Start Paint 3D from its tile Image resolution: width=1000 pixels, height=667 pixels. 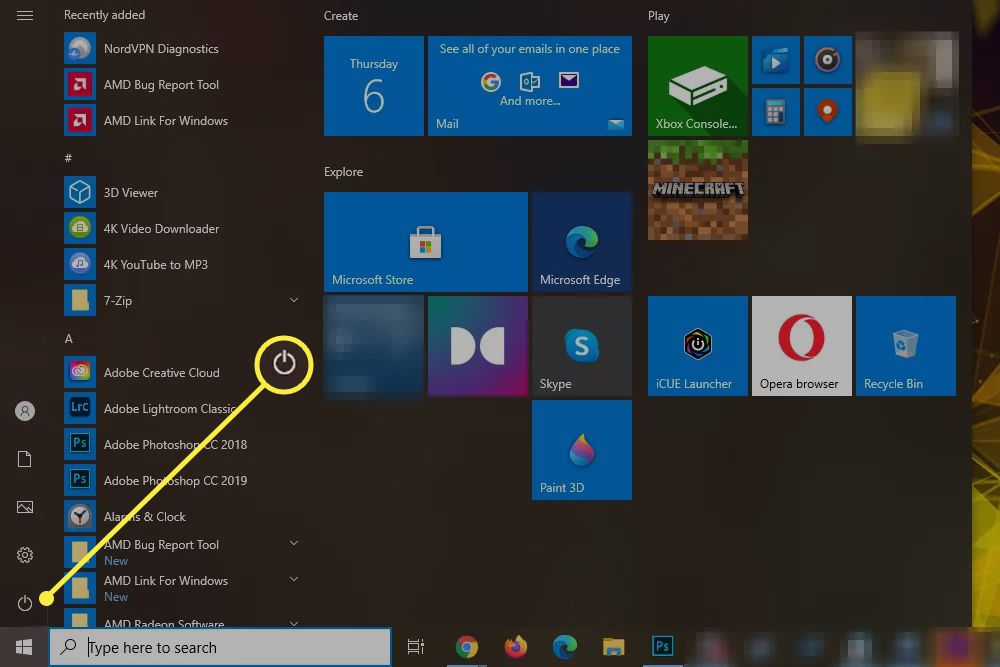582,449
